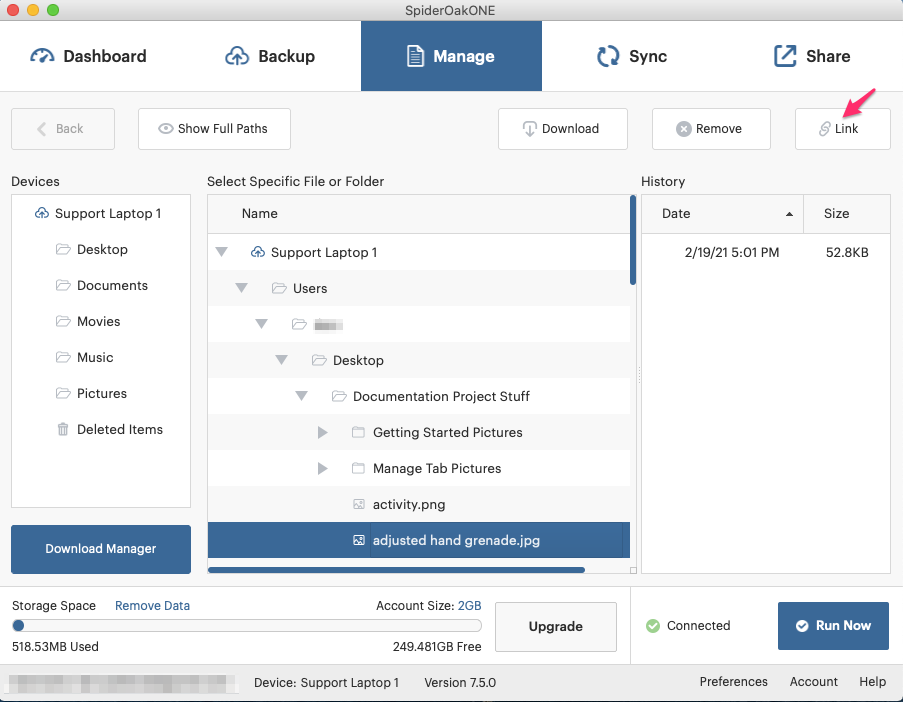Click the Remove X icon button
The image size is (903, 702).
[683, 129]
